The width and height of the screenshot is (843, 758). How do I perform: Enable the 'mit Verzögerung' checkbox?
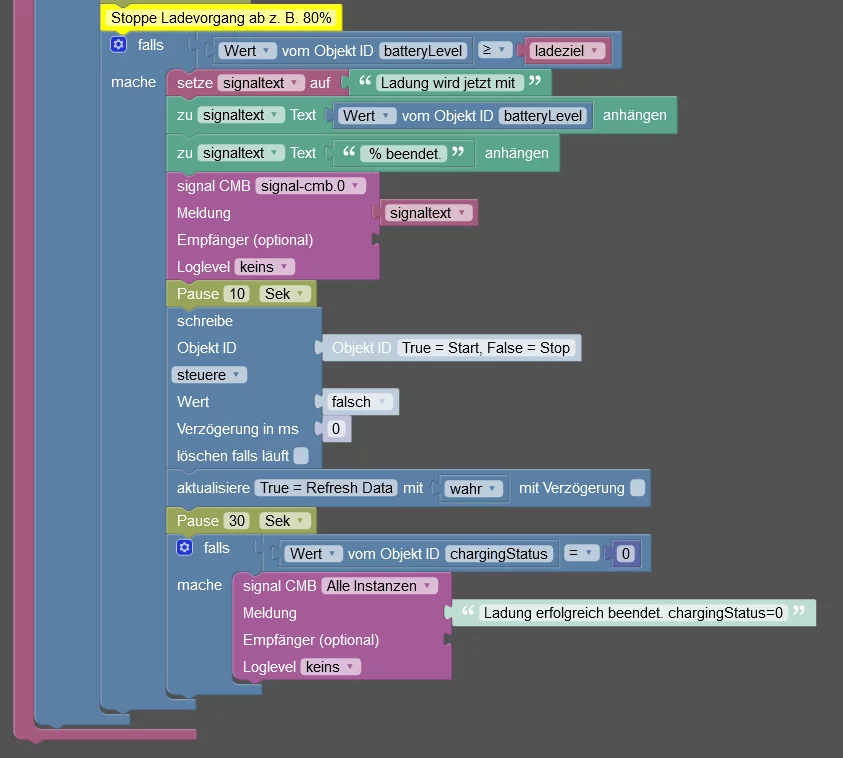638,488
